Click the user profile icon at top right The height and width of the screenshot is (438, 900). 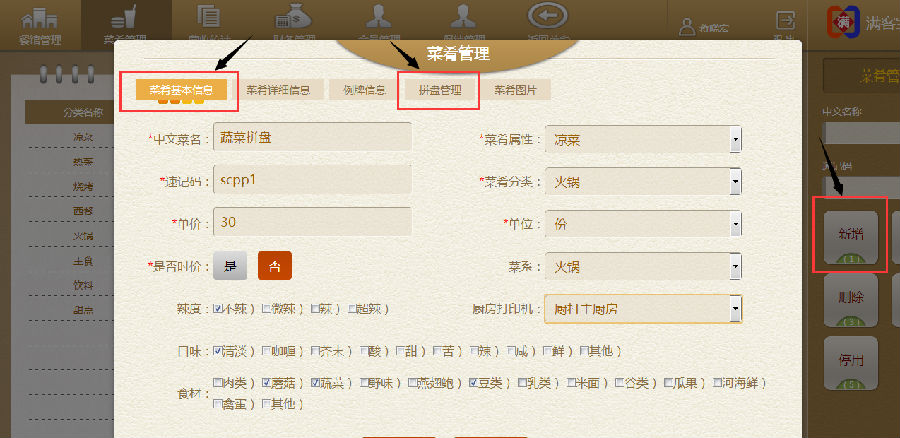(687, 26)
